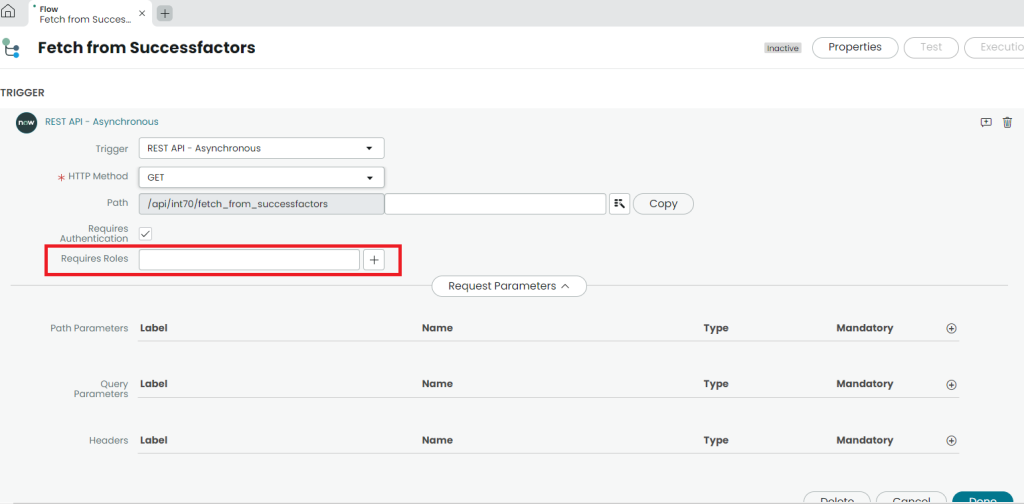
Task: Add a new Path Parameters row
Action: 951,328
